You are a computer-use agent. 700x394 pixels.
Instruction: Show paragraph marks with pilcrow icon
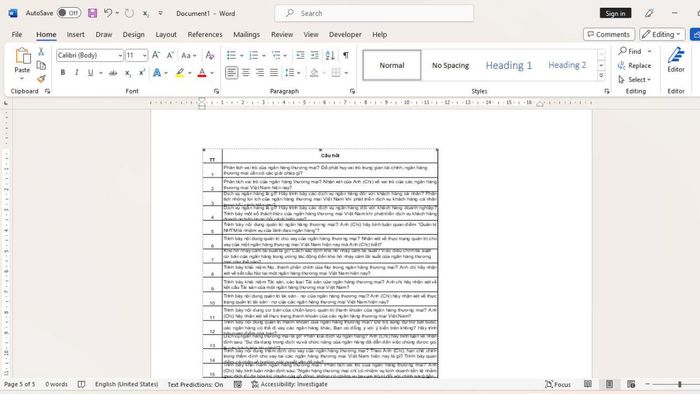(346, 55)
